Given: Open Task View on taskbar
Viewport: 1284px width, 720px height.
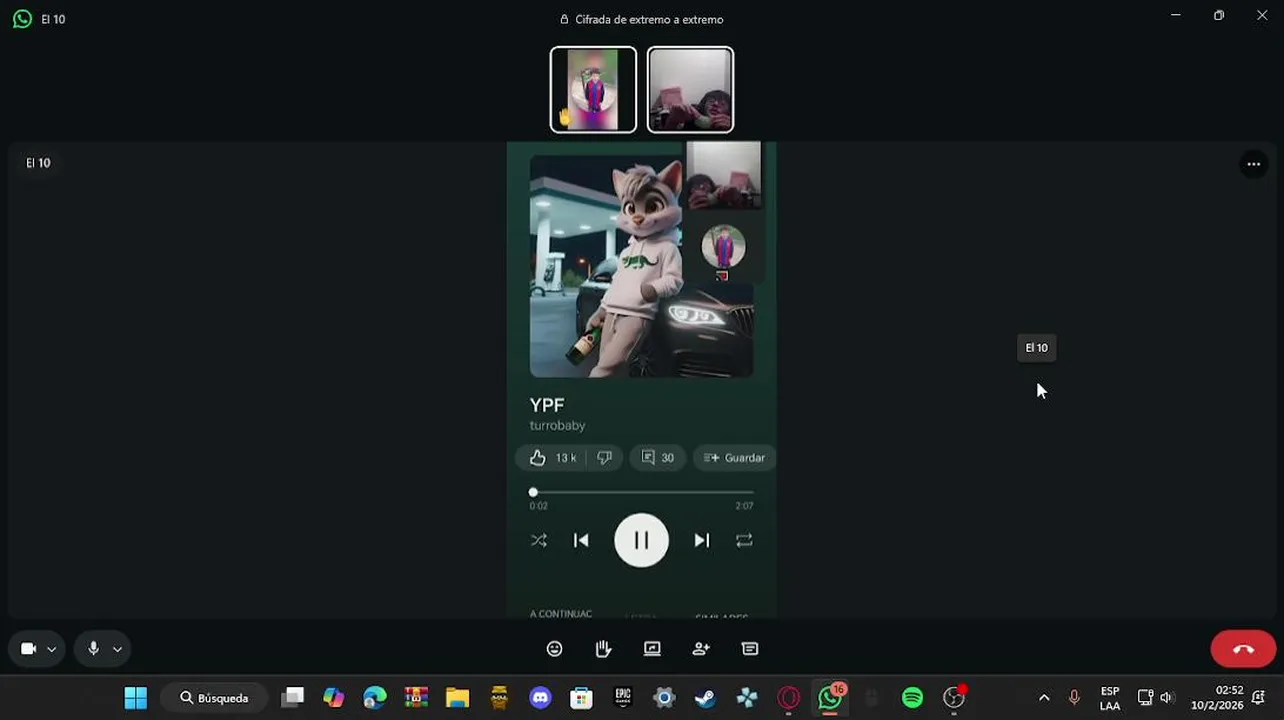Looking at the screenshot, I should (292, 698).
